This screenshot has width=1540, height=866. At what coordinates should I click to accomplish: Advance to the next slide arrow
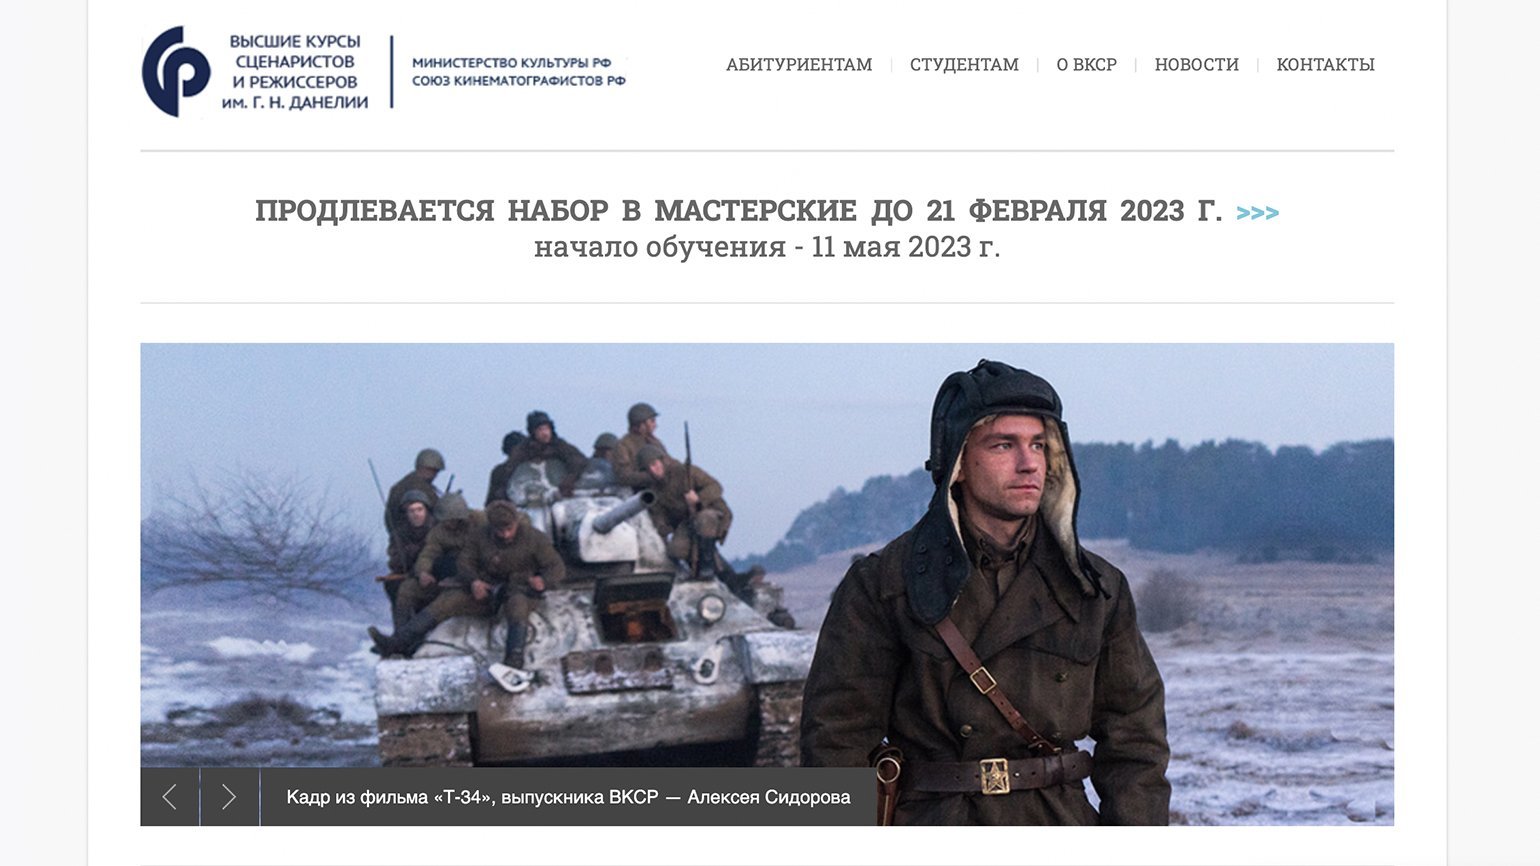coord(230,797)
